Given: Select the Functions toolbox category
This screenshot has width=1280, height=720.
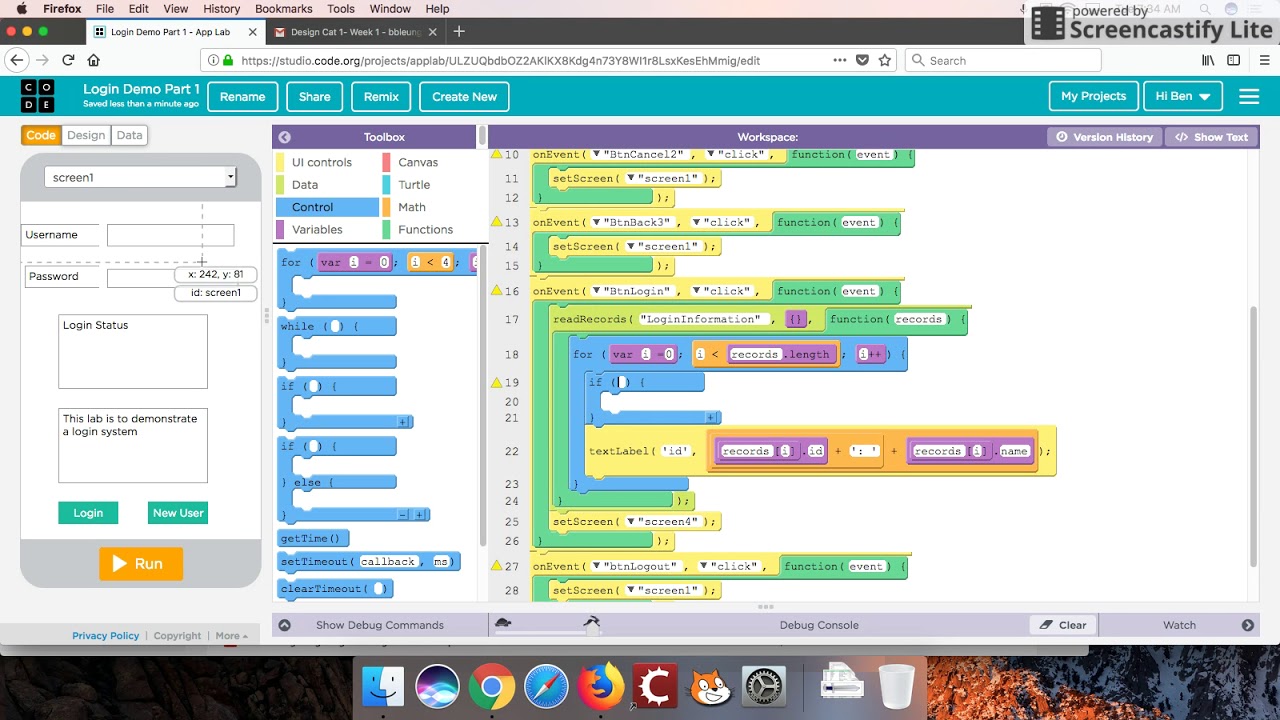Looking at the screenshot, I should pos(426,230).
